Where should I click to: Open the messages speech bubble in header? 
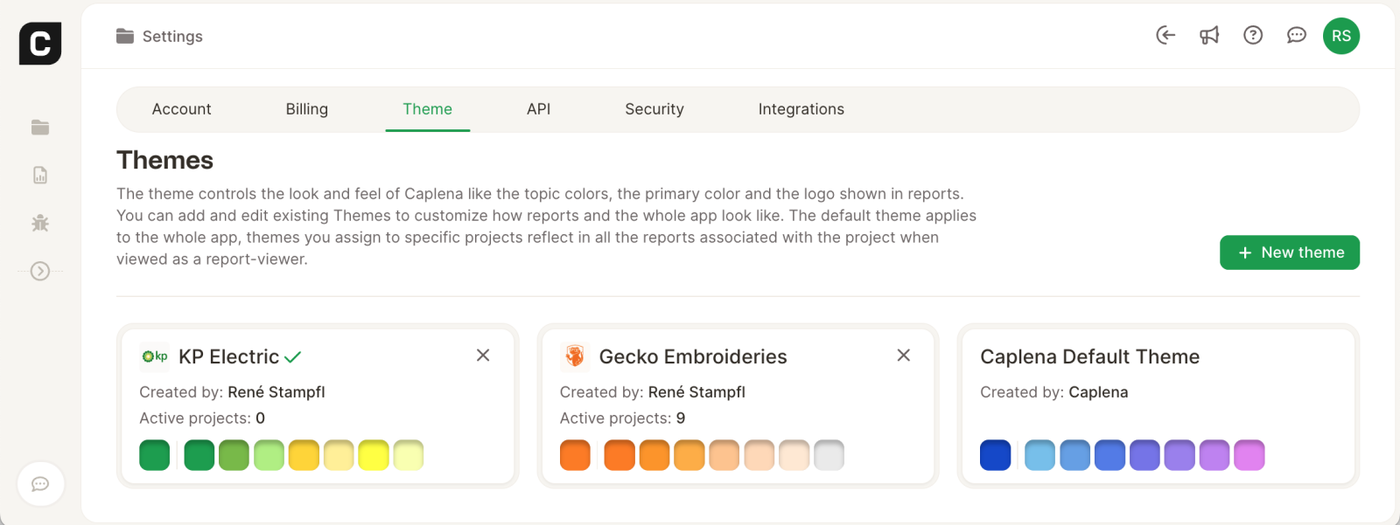(1297, 35)
